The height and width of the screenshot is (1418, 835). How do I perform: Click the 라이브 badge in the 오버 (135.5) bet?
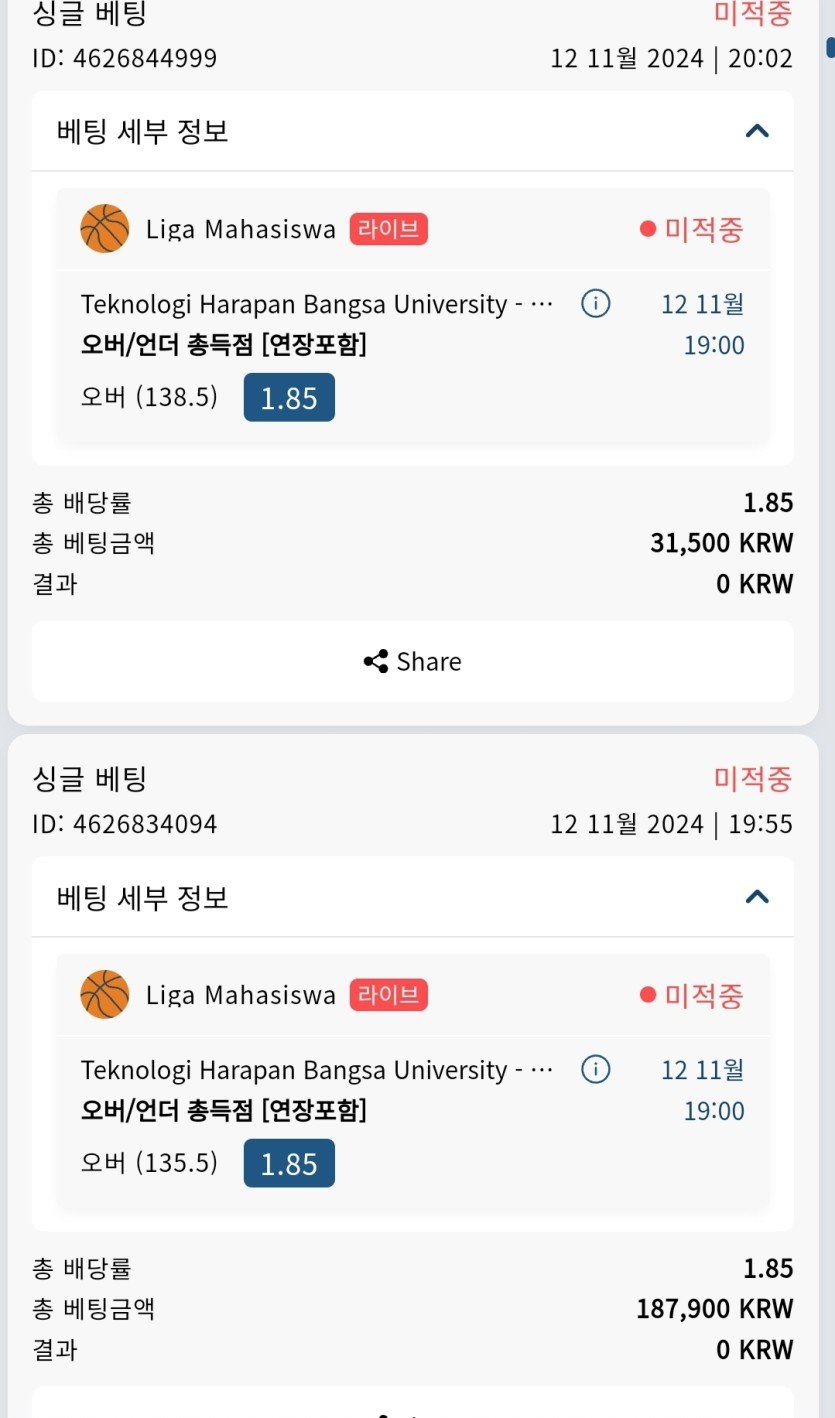(389, 995)
